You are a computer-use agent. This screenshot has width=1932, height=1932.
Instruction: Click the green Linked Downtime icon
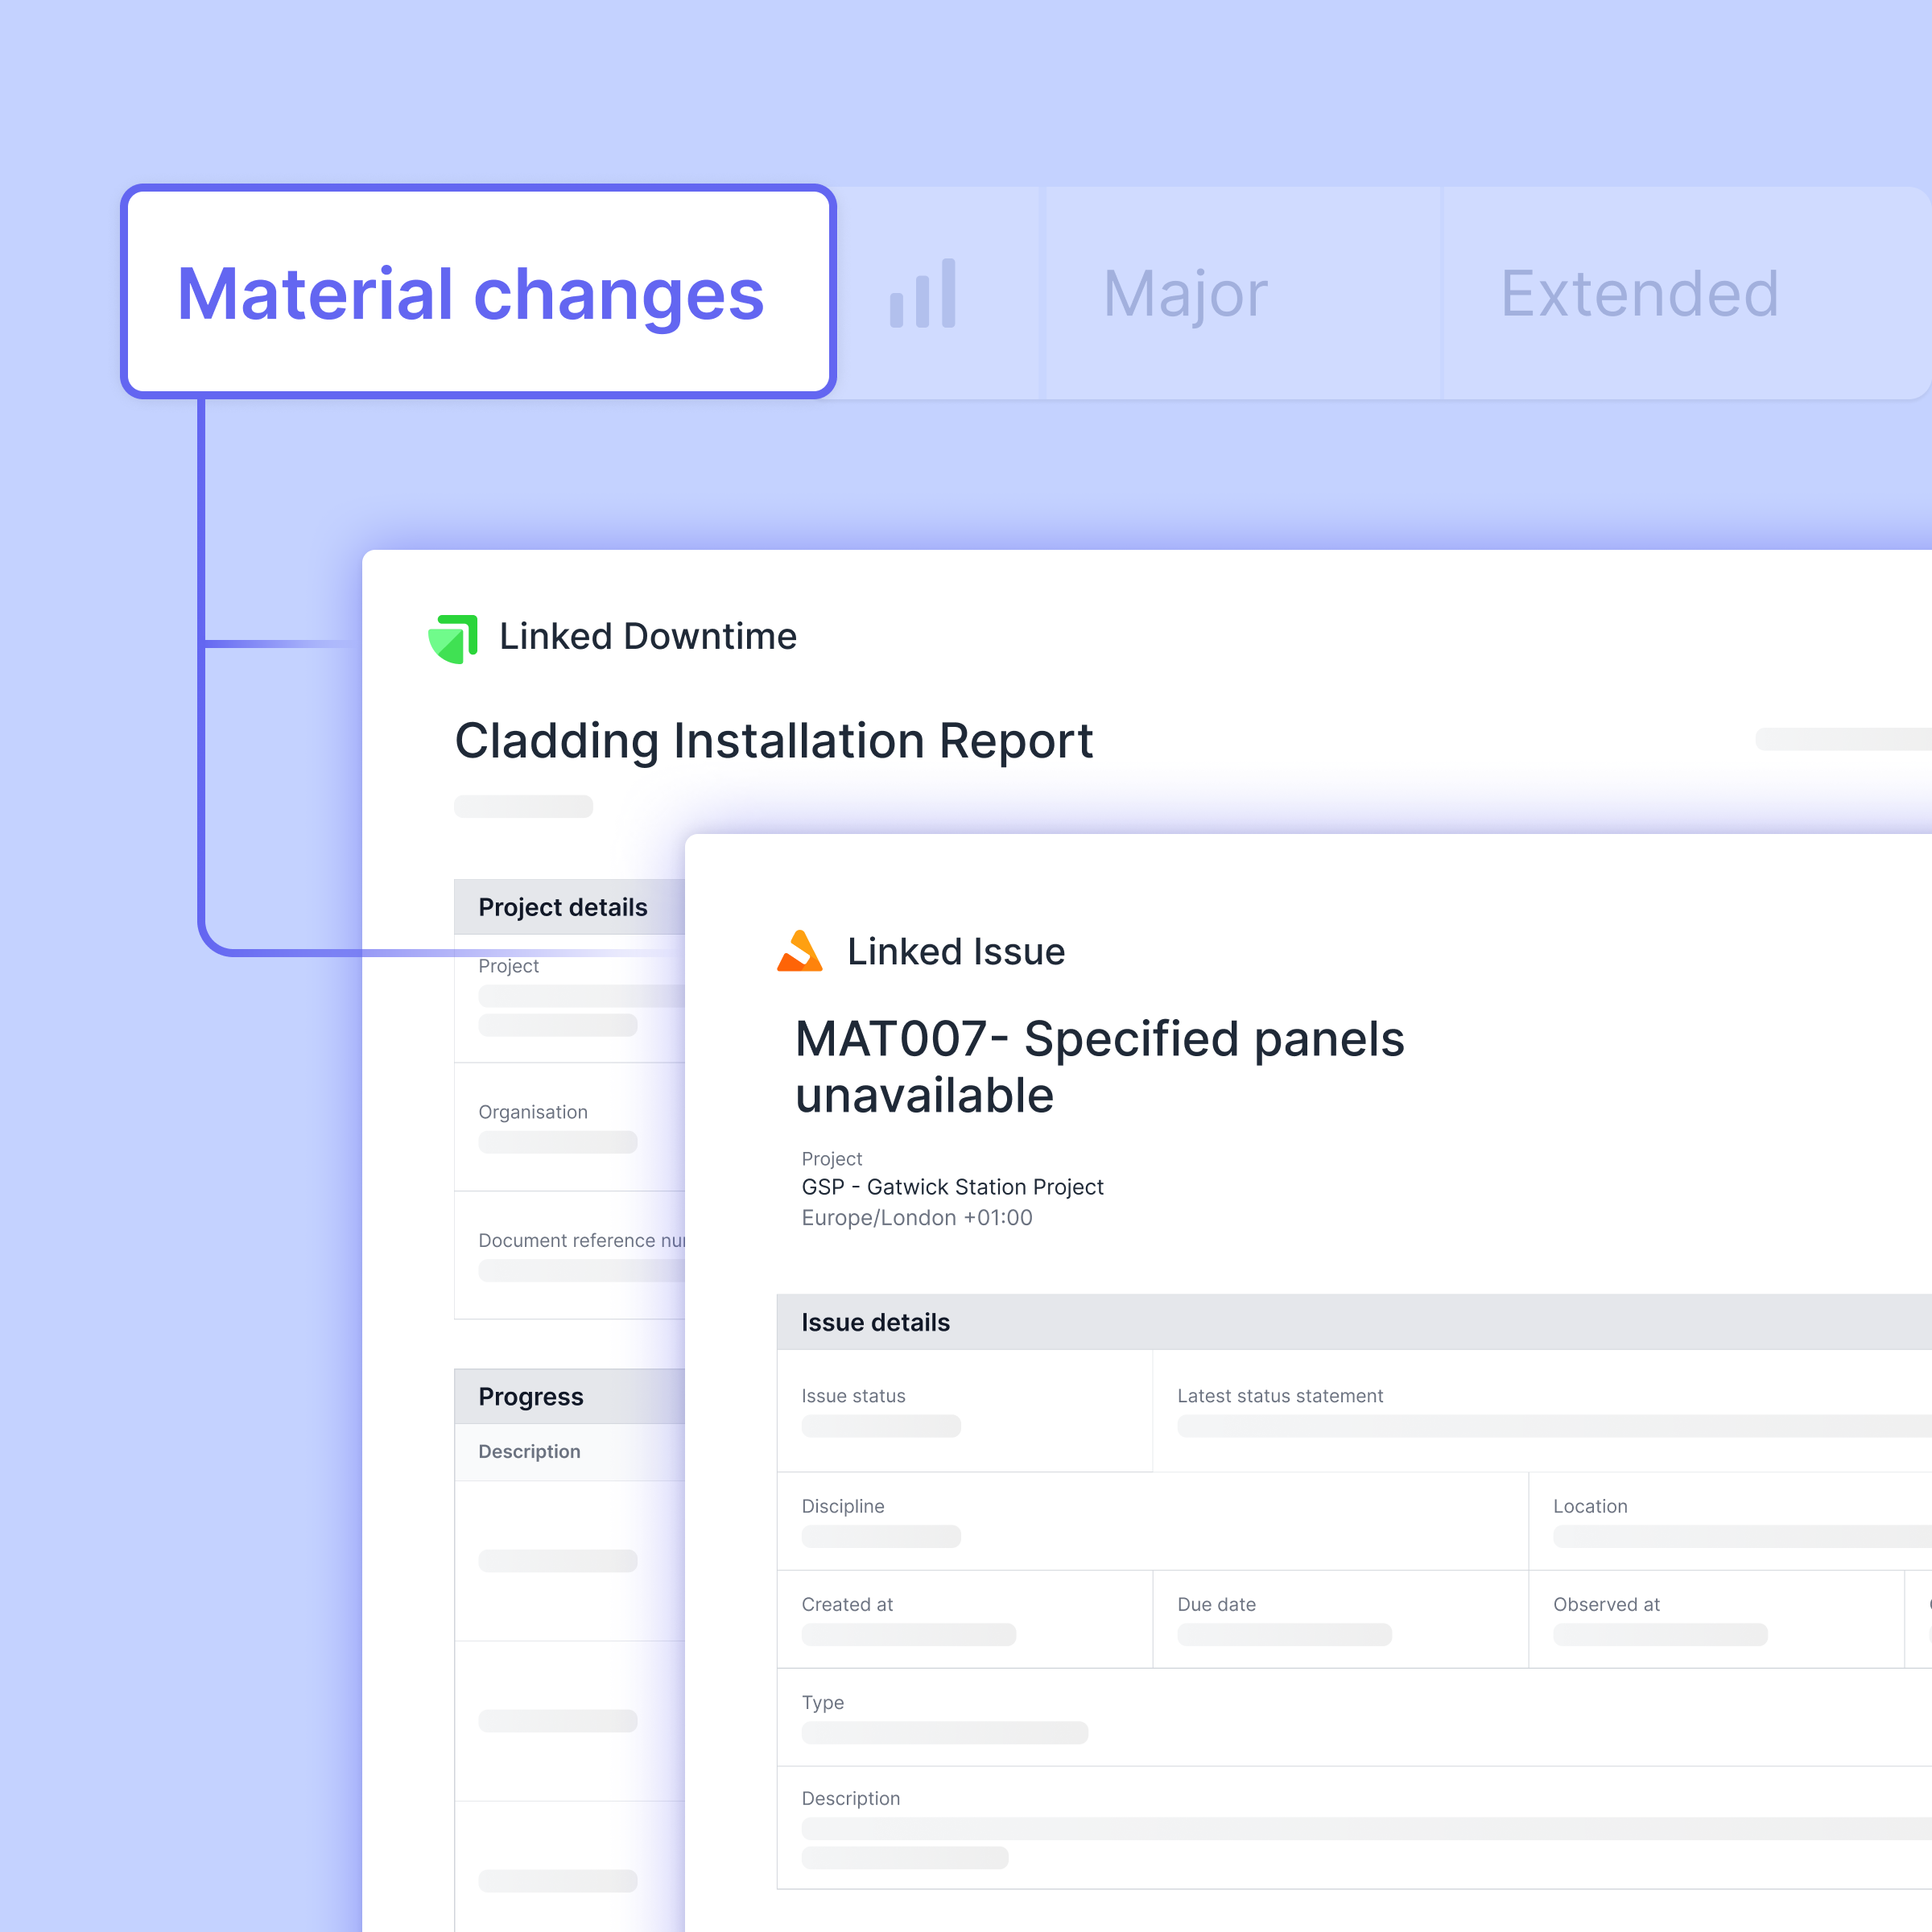(453, 638)
